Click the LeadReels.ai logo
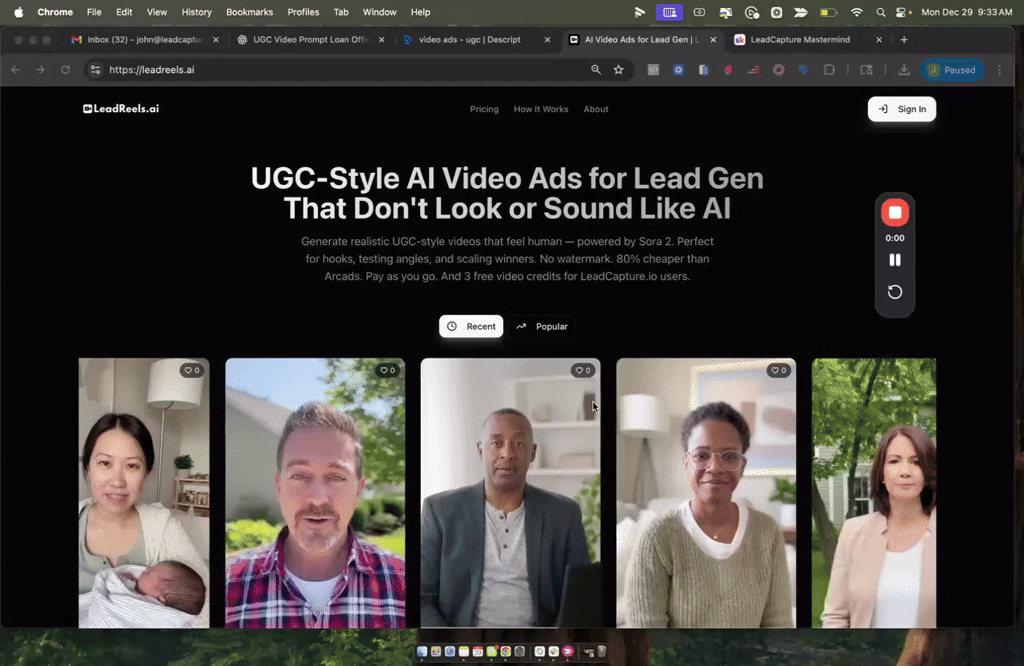The width and height of the screenshot is (1024, 666). click(x=121, y=109)
